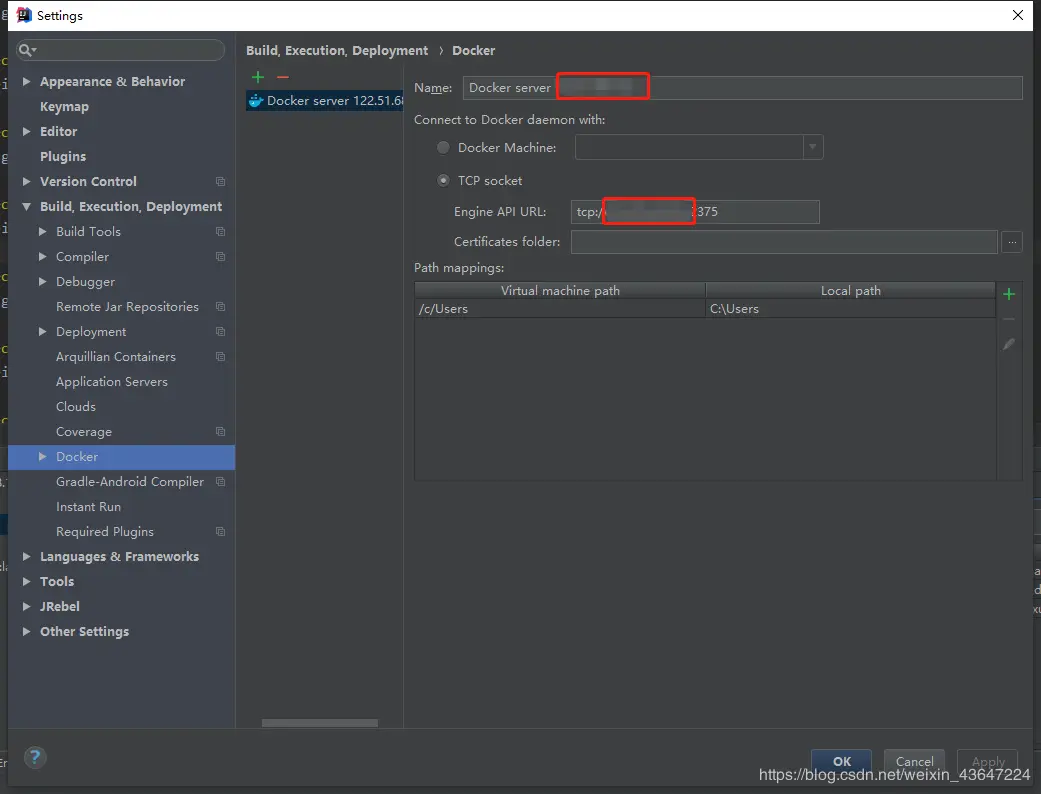
Task: Open the Docker Machine dropdown
Action: coord(813,147)
